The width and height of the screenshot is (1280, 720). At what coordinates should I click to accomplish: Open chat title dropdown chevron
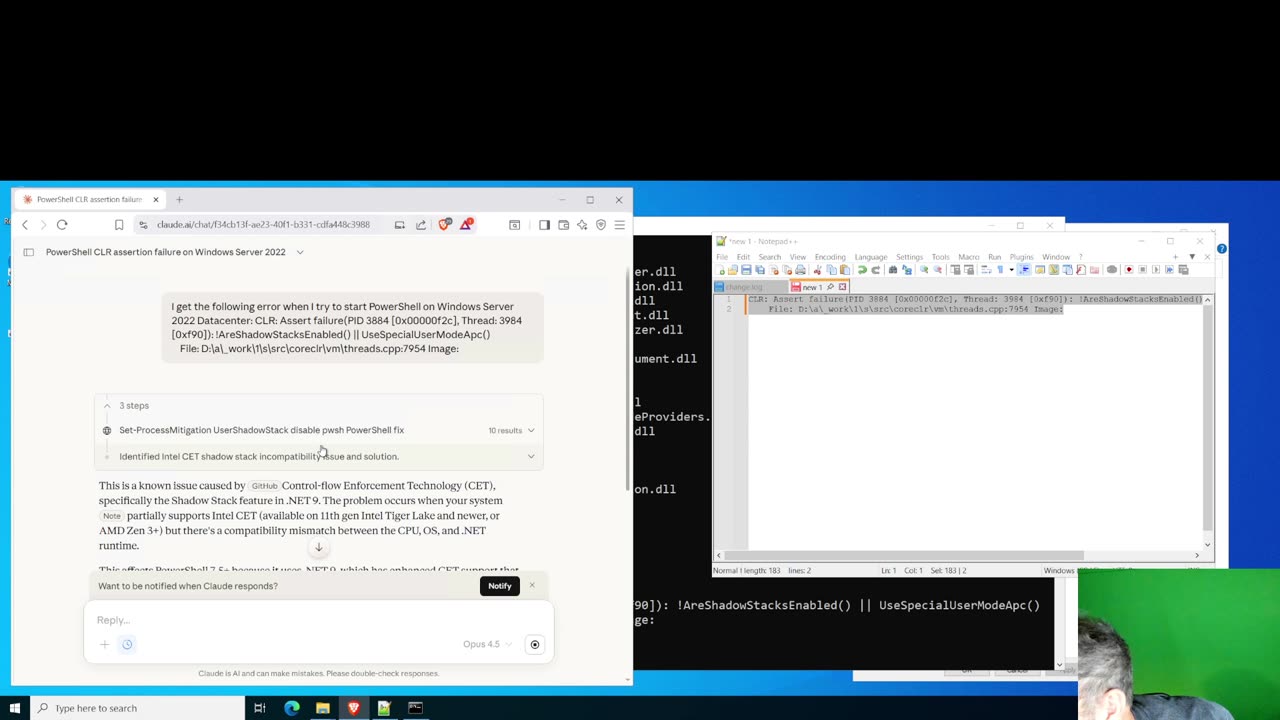pyautogui.click(x=299, y=252)
